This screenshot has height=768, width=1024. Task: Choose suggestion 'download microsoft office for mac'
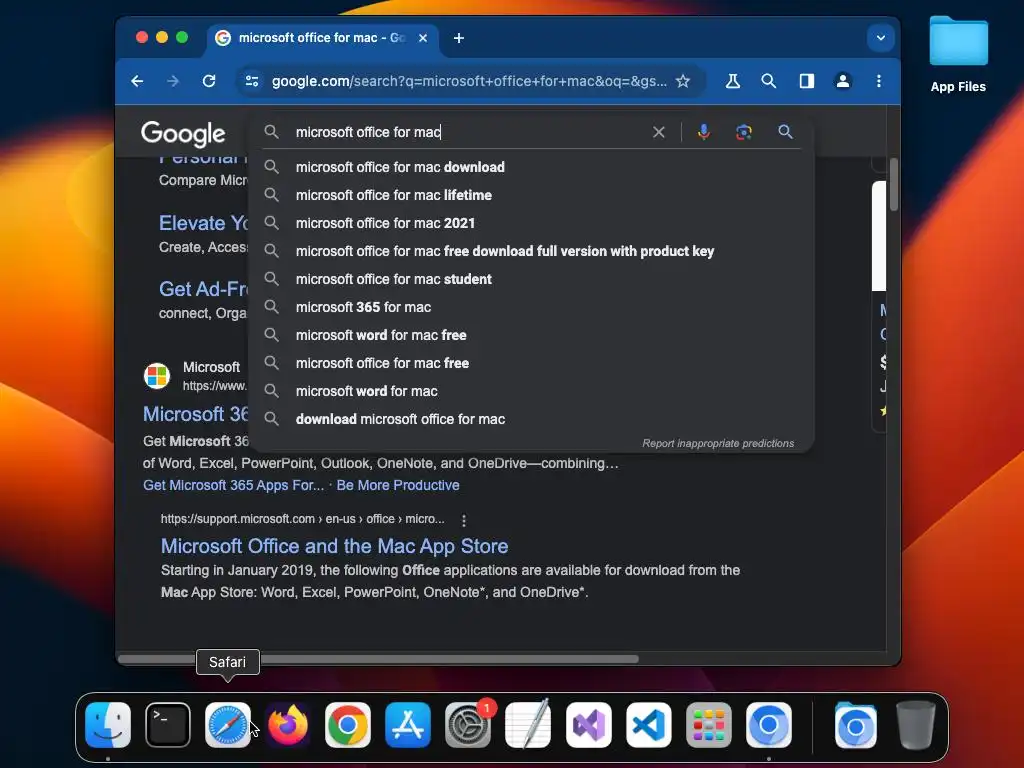[532, 419]
